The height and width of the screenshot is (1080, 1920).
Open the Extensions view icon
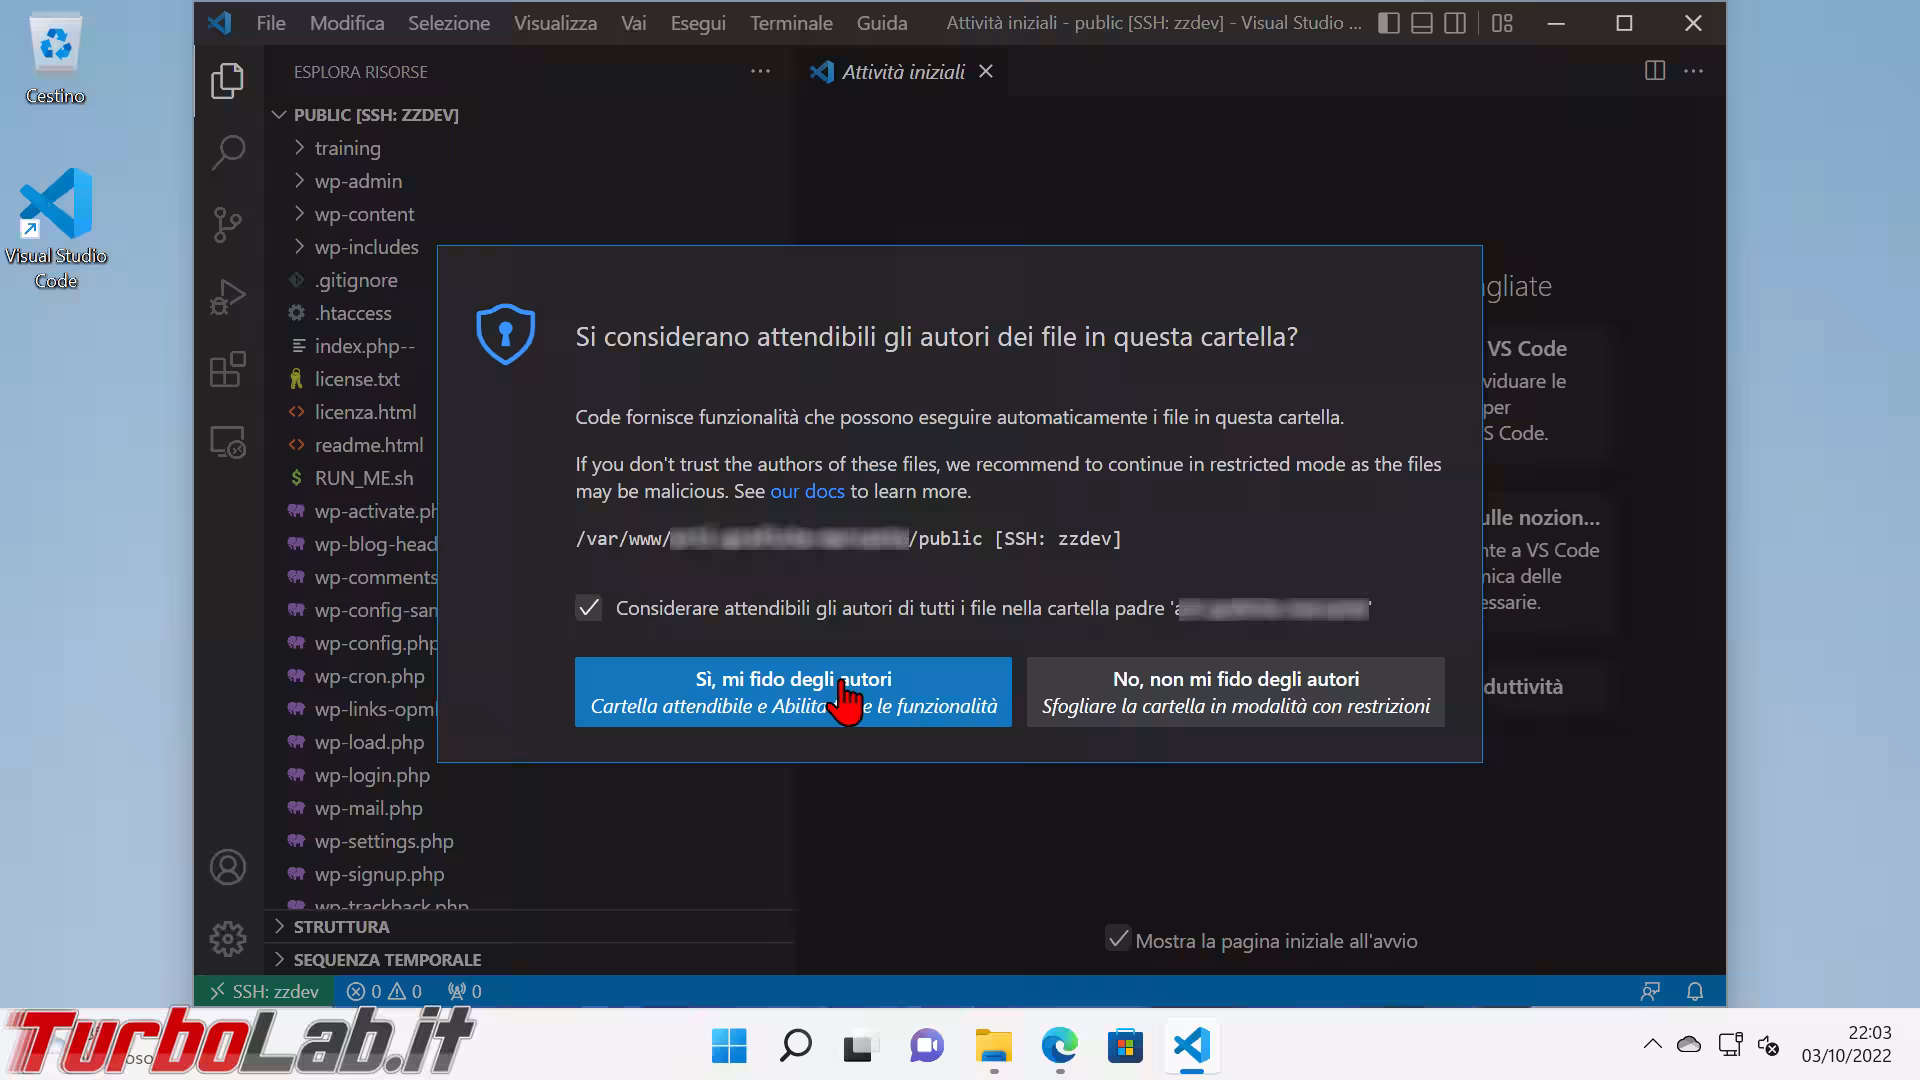pos(228,369)
